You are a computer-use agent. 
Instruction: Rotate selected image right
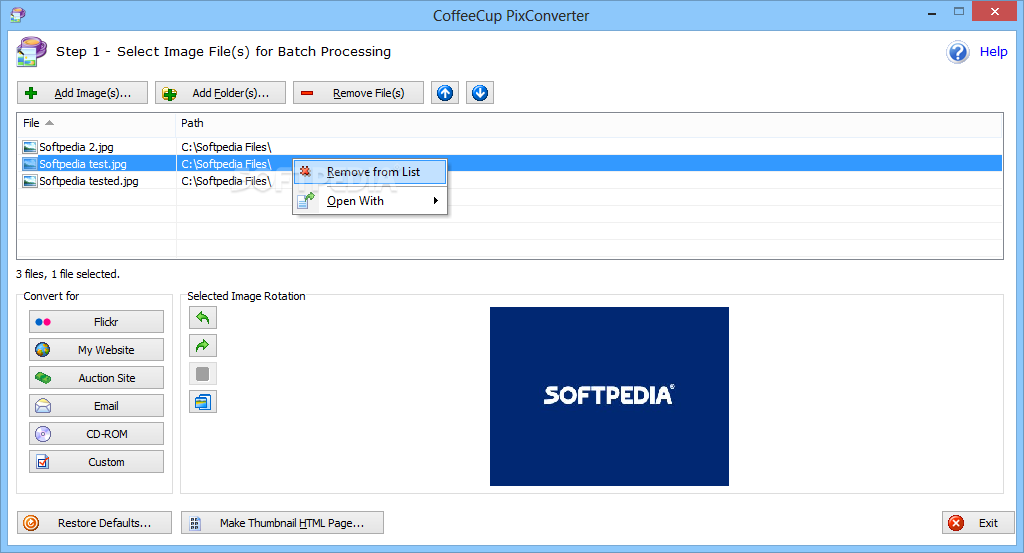(202, 346)
